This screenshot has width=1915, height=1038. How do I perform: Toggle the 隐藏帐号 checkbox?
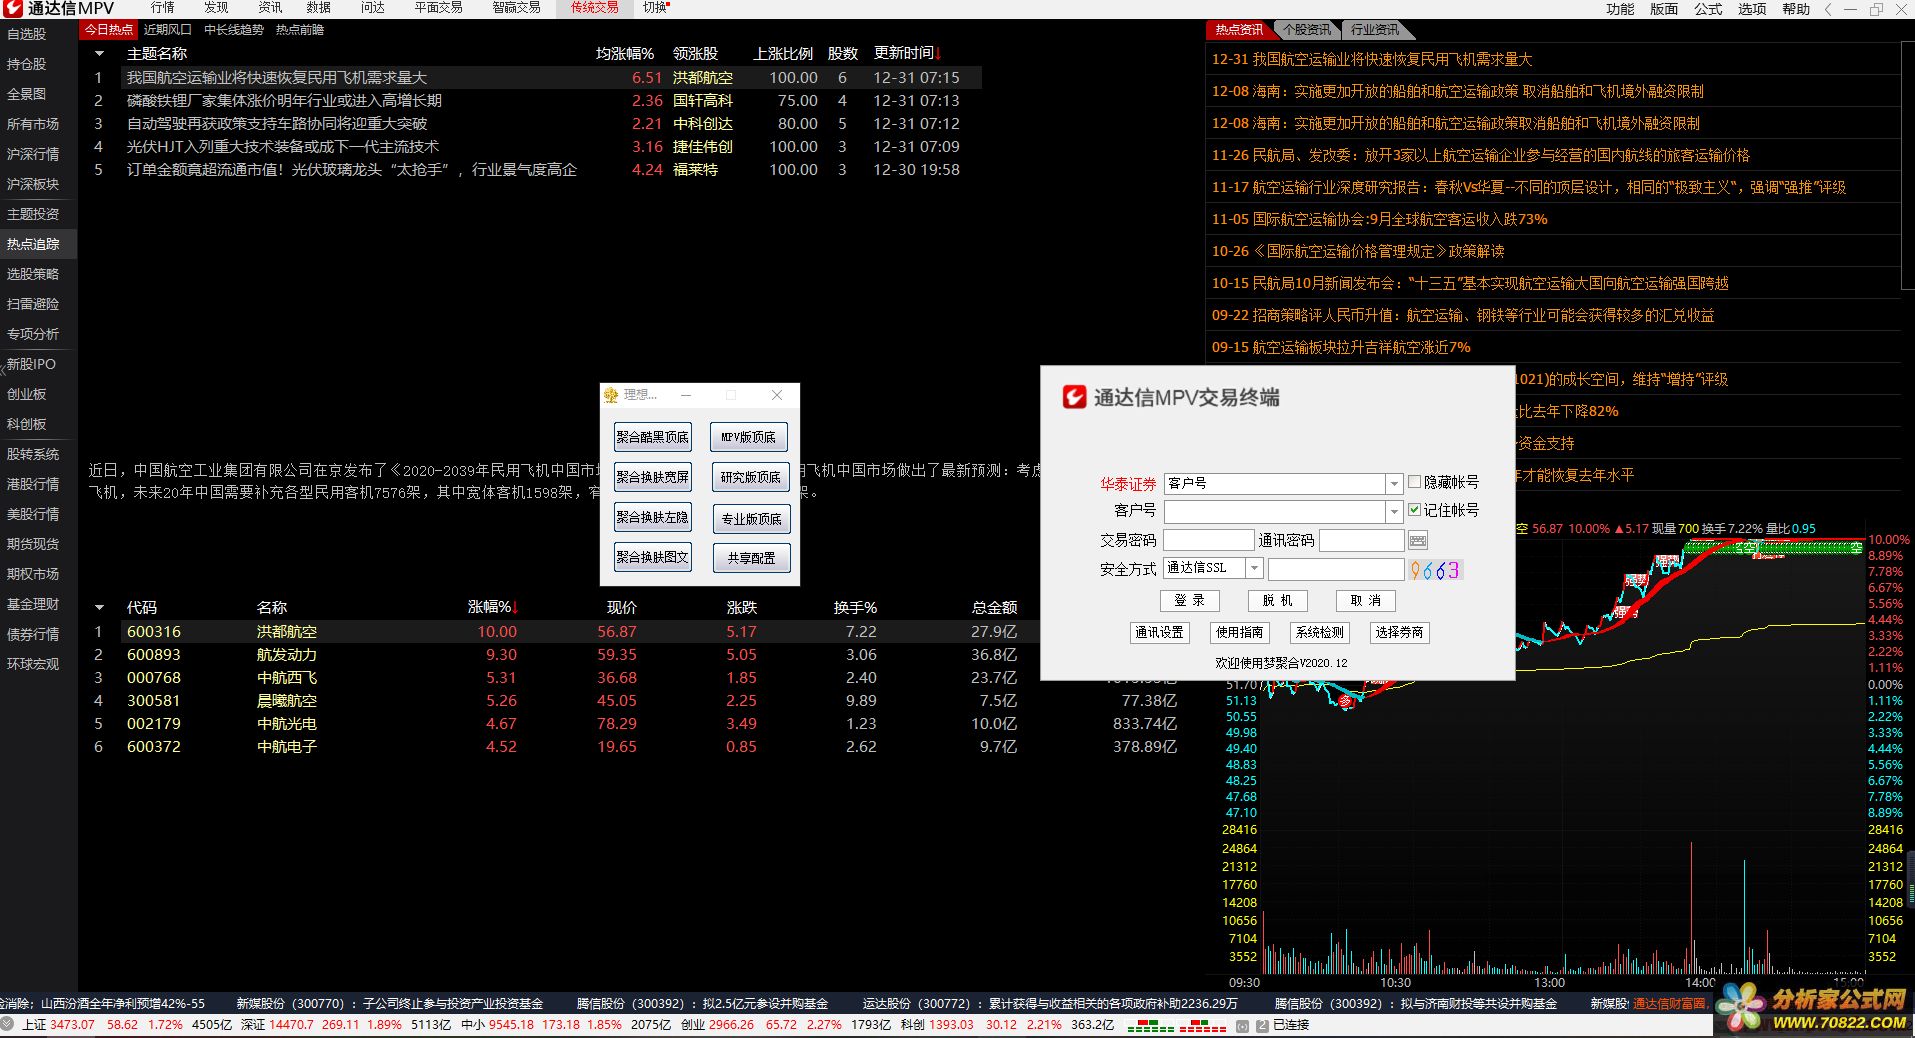1414,482
